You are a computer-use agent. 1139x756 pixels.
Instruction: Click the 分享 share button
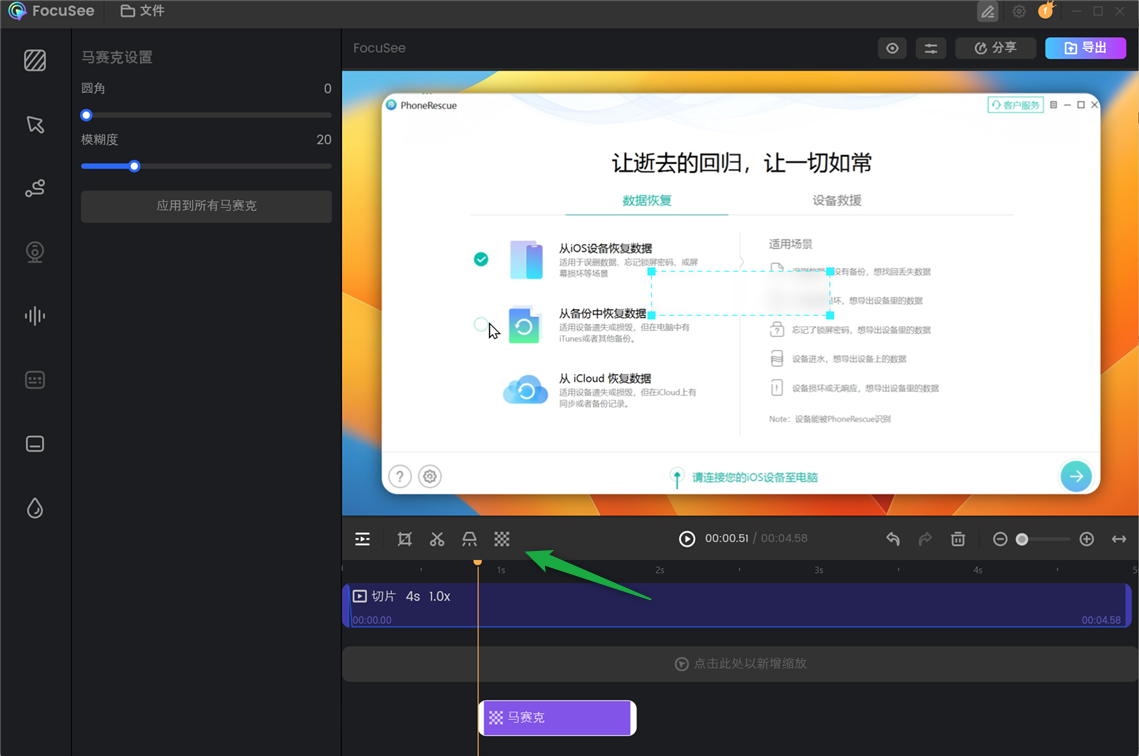995,48
